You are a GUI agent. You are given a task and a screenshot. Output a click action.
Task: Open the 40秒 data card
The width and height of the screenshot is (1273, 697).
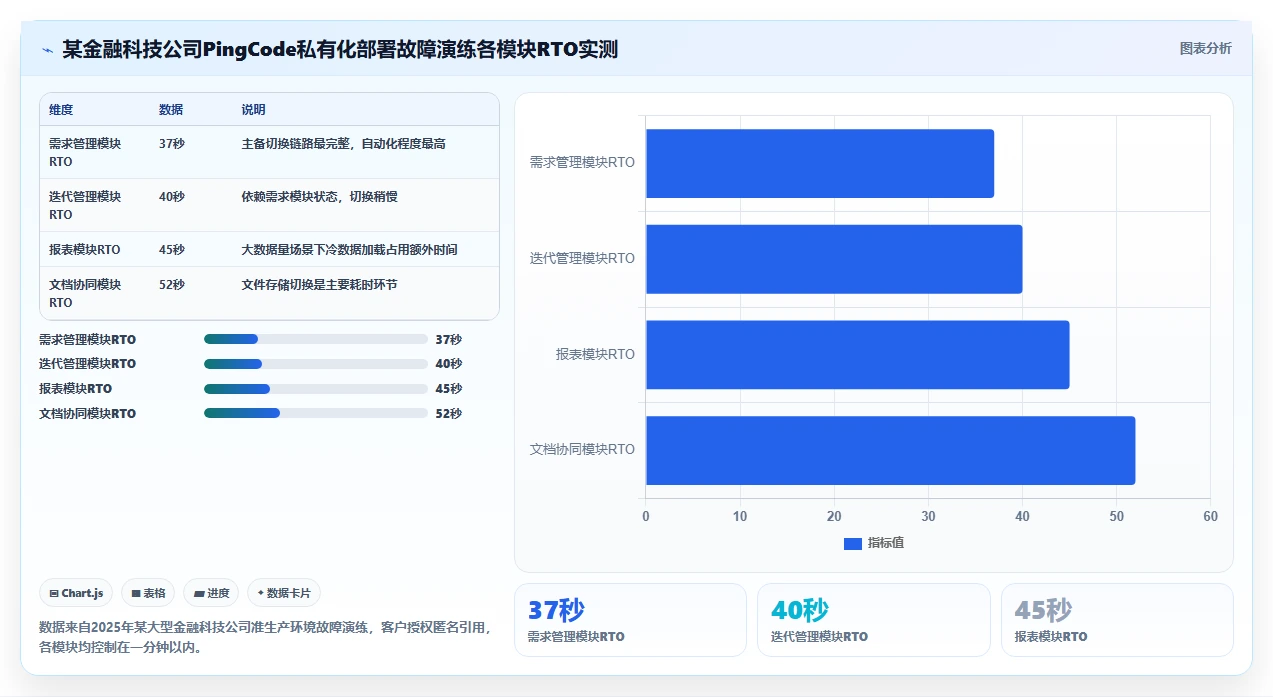pos(874,620)
